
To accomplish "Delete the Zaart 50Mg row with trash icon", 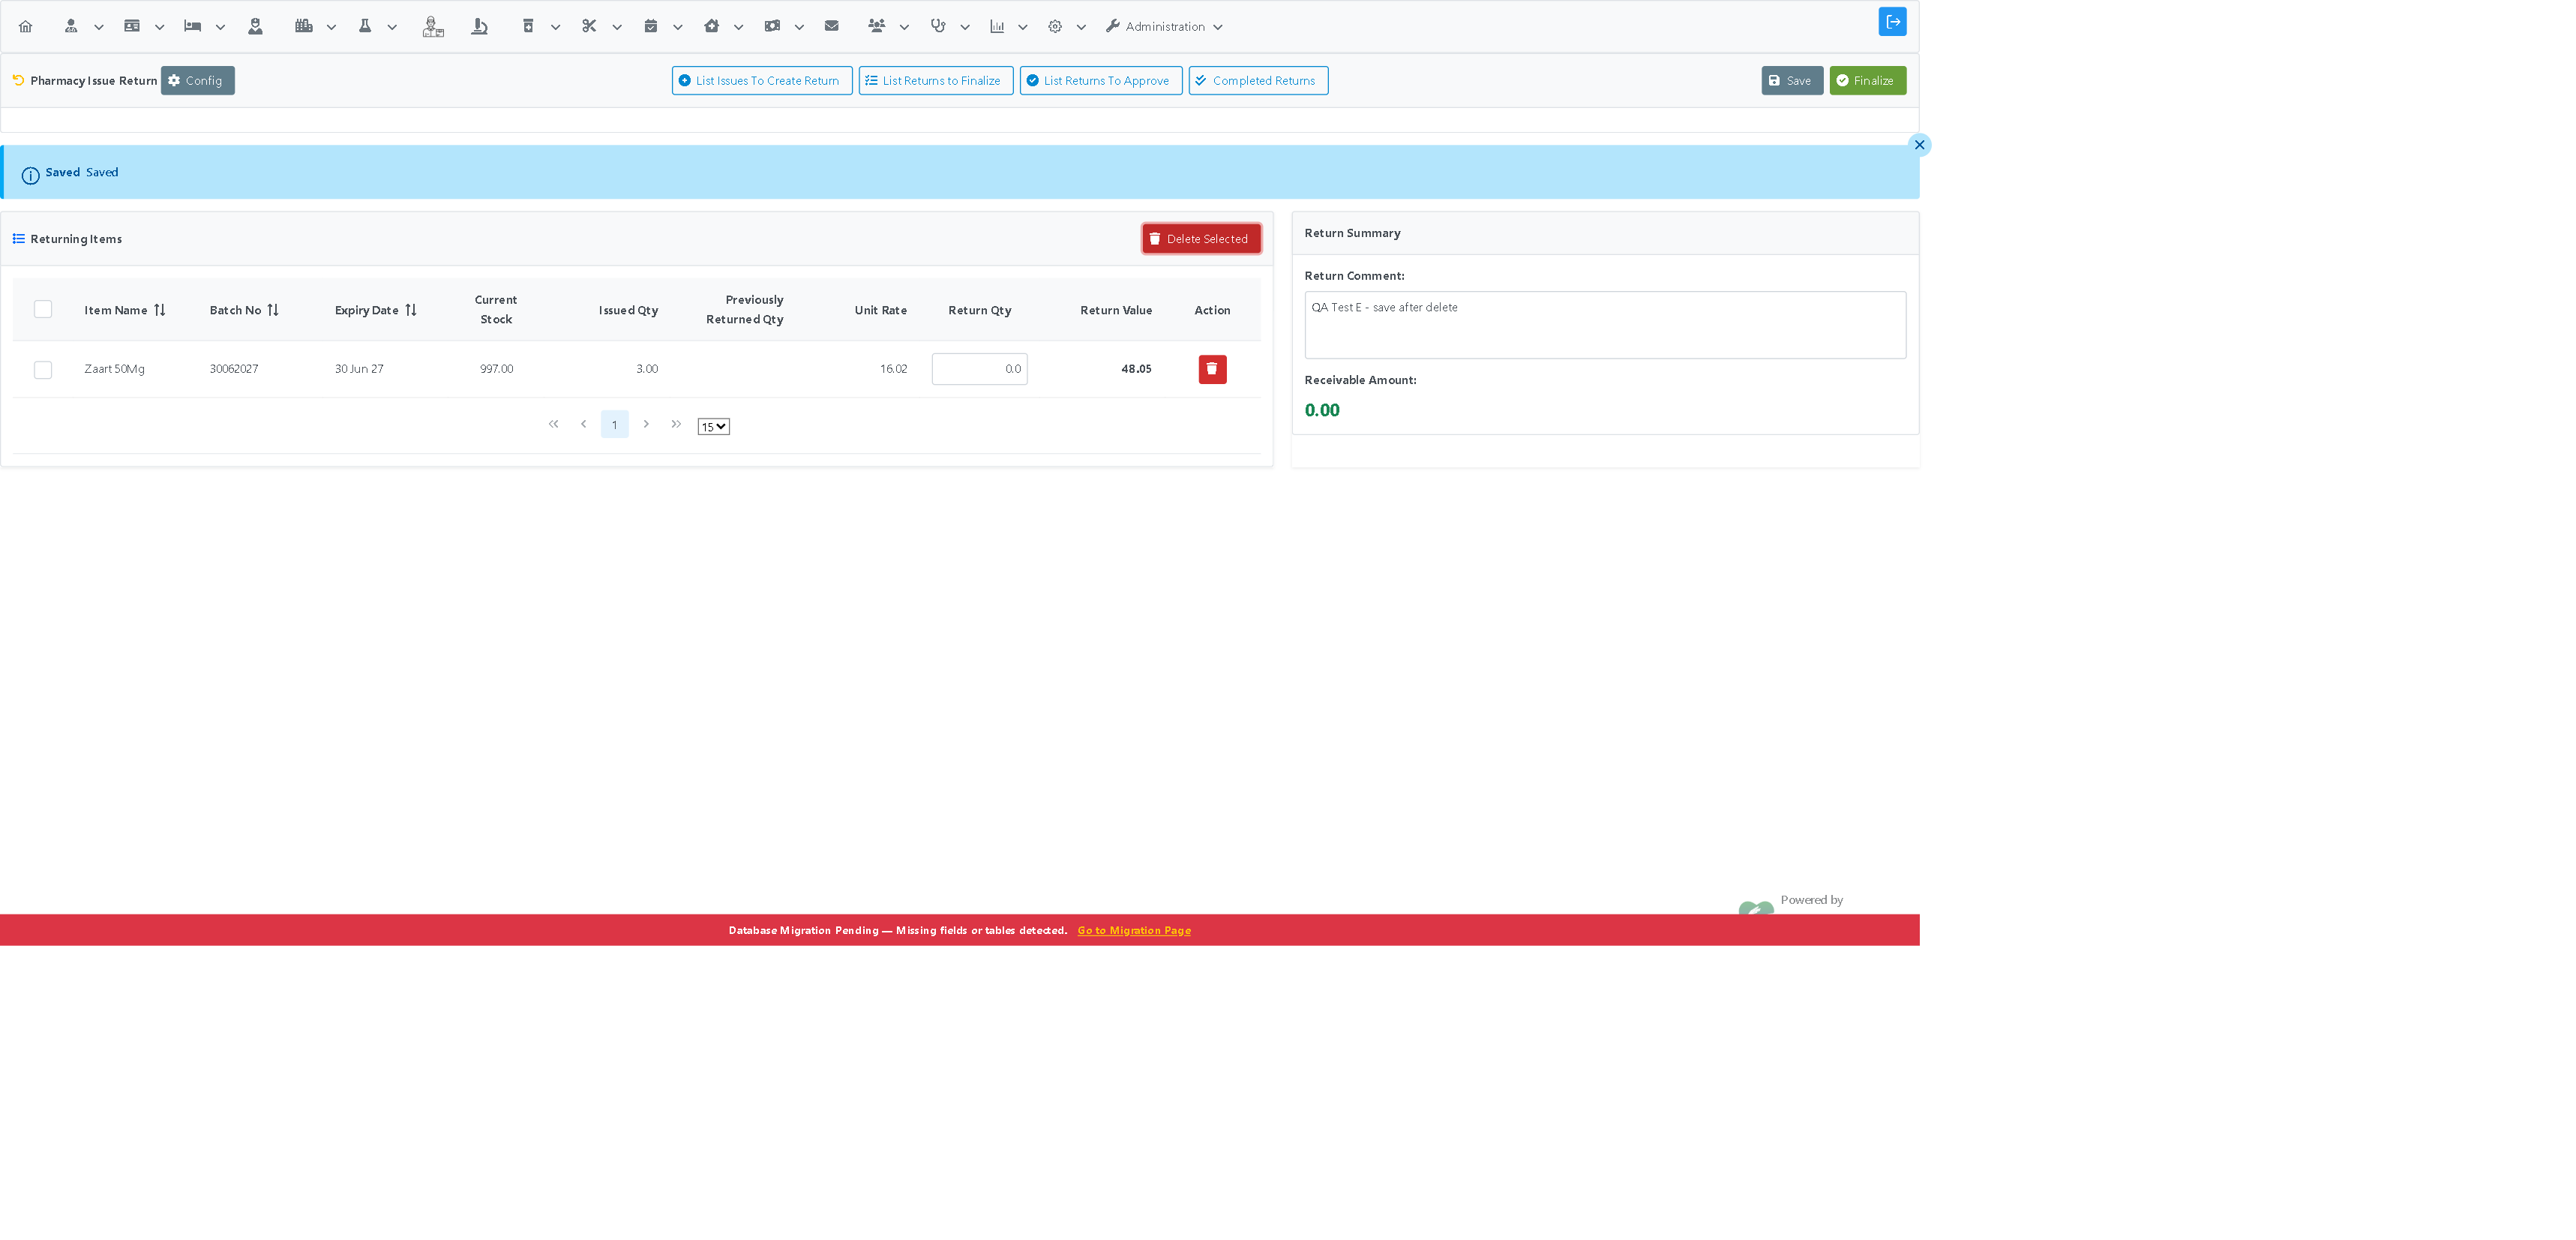I will [x=1212, y=369].
